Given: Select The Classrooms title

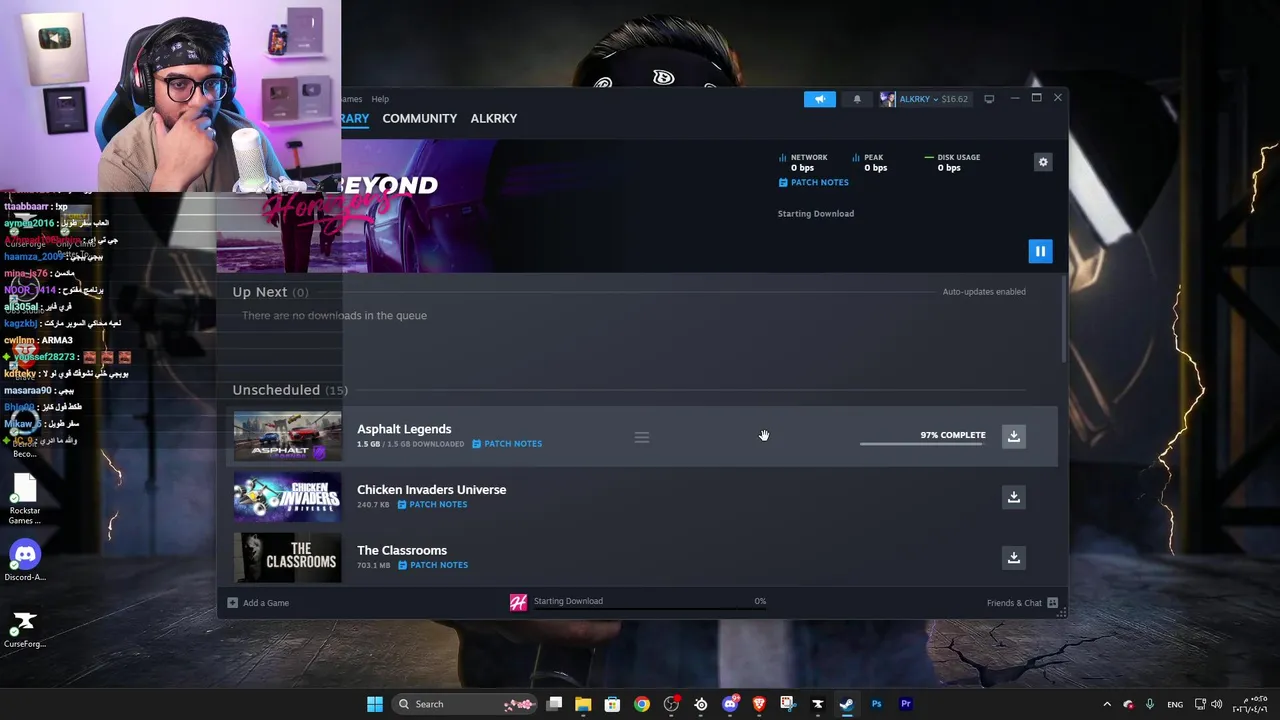Looking at the screenshot, I should (x=402, y=551).
